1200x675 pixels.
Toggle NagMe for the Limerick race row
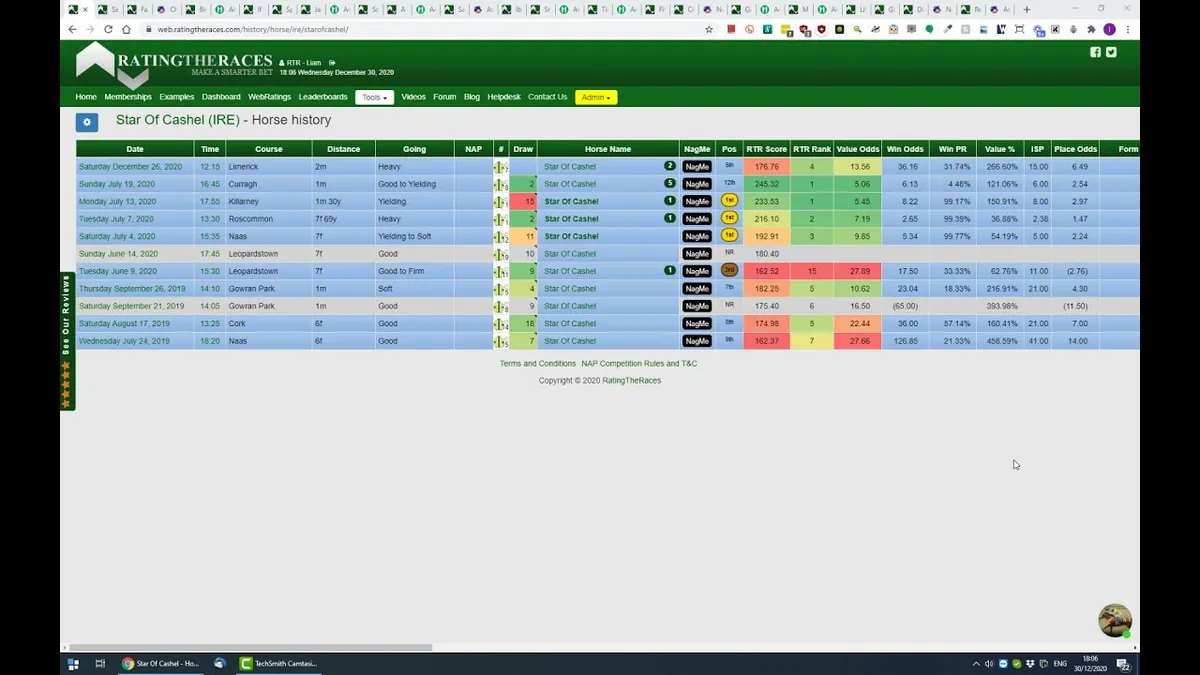[697, 167]
